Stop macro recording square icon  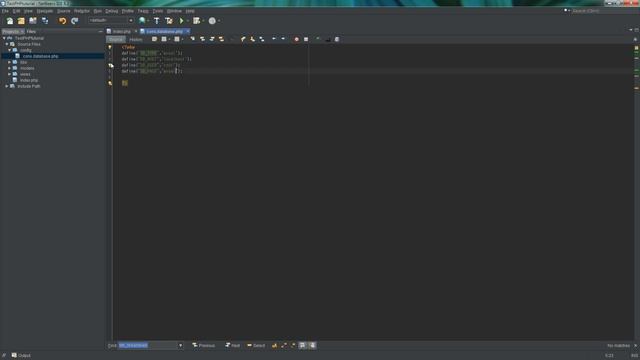[306, 39]
